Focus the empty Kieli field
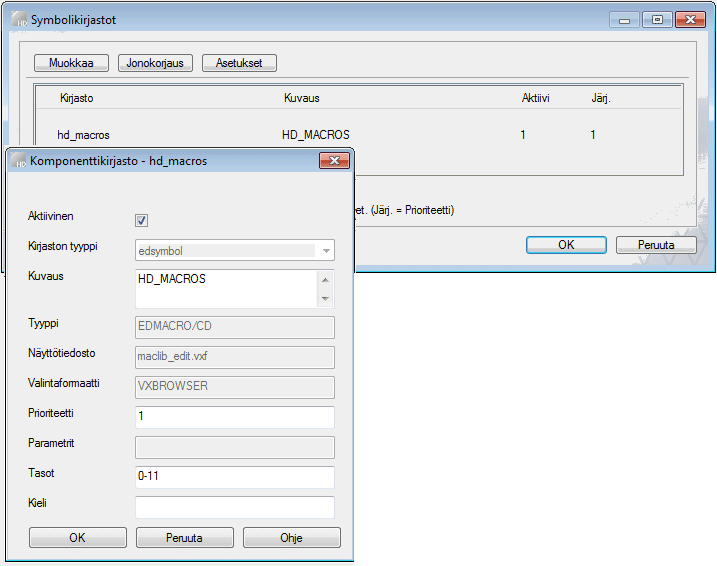Viewport: 717px width, 566px height. (234, 507)
